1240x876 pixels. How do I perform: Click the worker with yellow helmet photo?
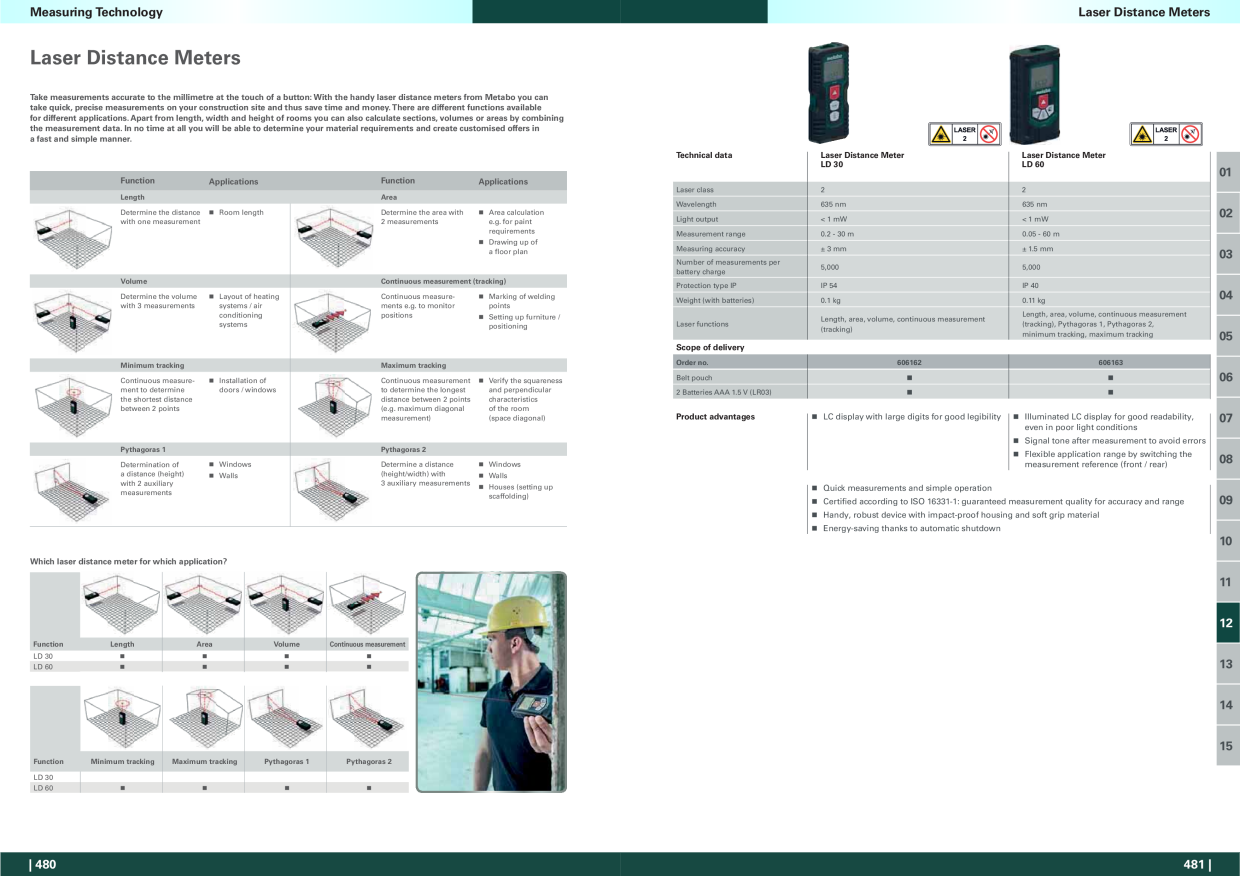pyautogui.click(x=491, y=682)
